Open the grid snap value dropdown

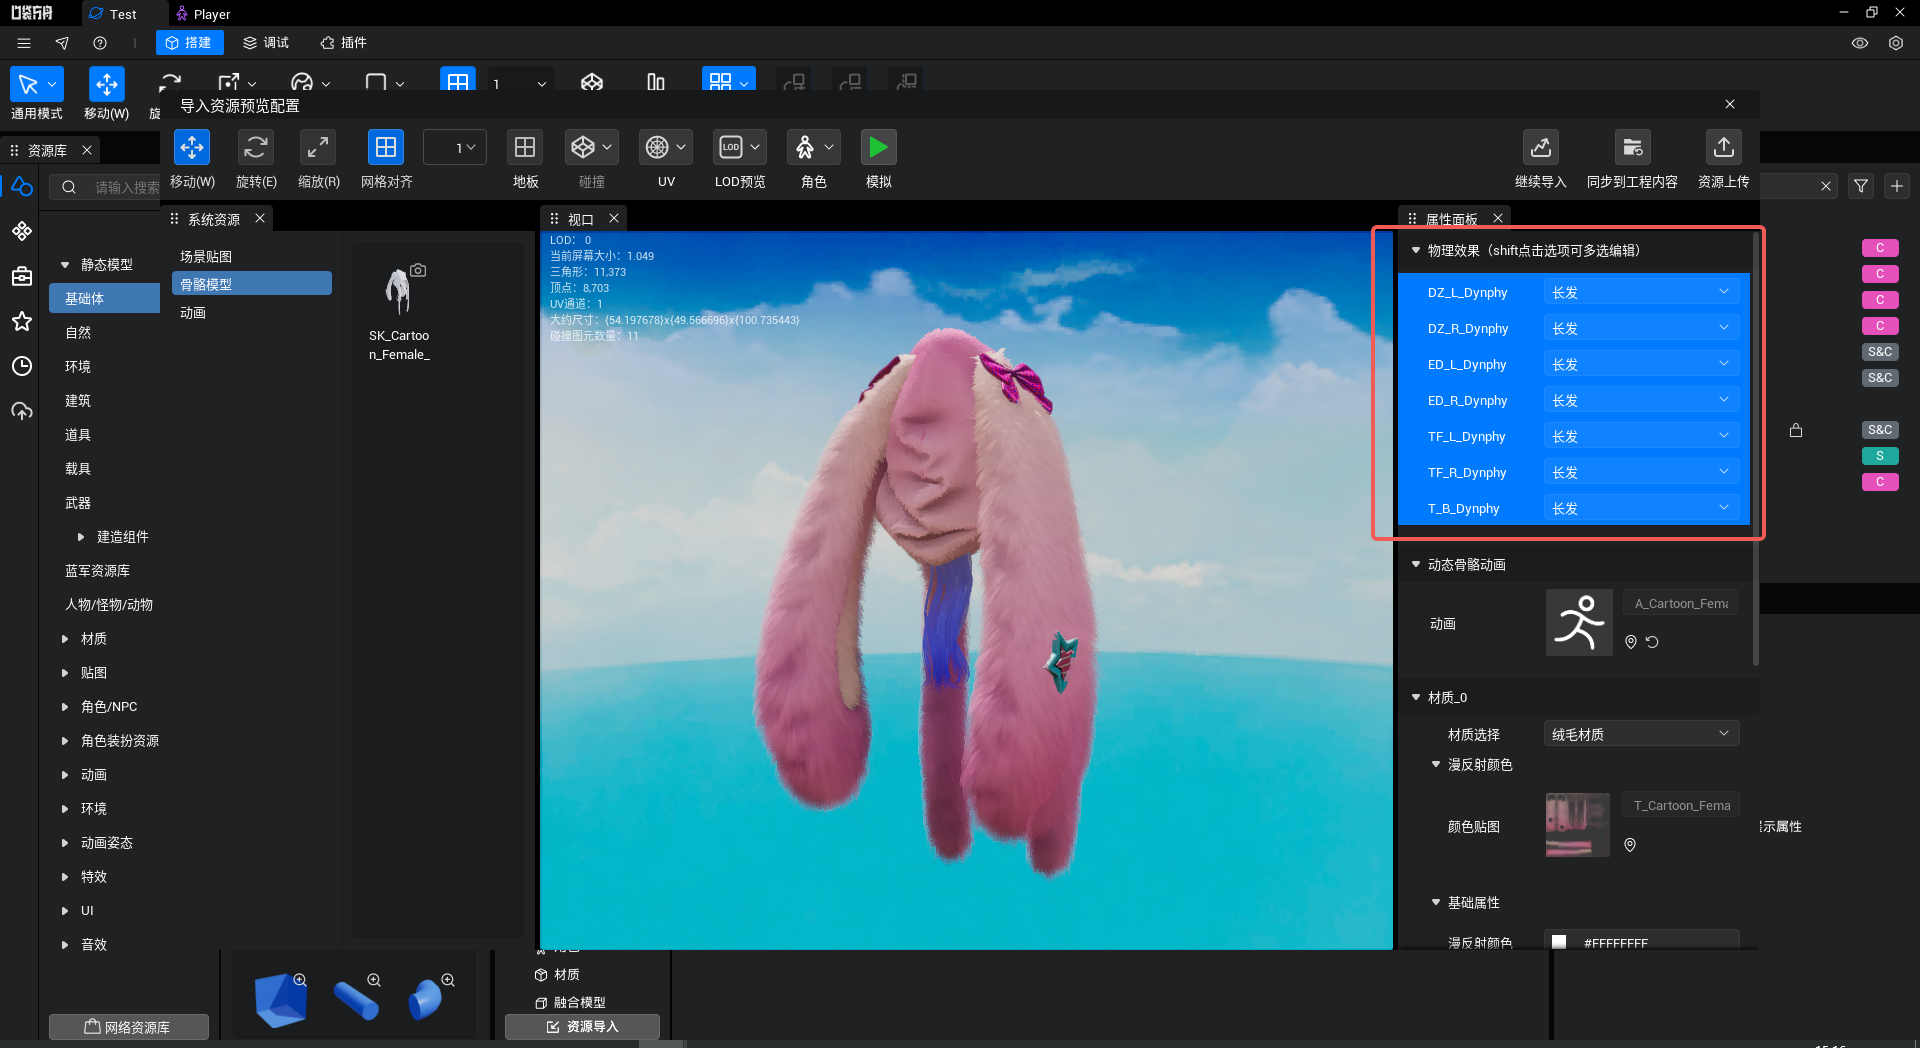coord(456,148)
